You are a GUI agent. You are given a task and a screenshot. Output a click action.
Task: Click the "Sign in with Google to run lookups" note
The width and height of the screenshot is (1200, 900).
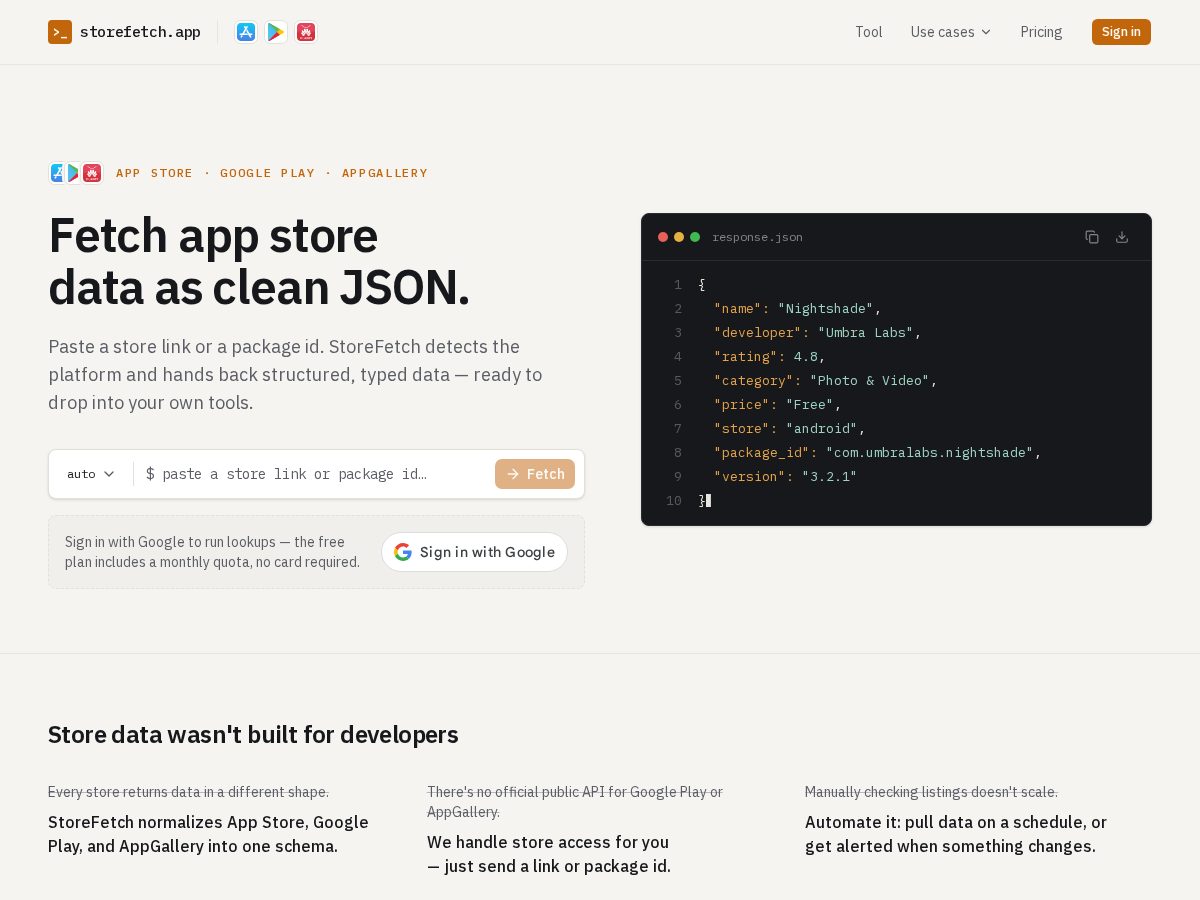212,552
